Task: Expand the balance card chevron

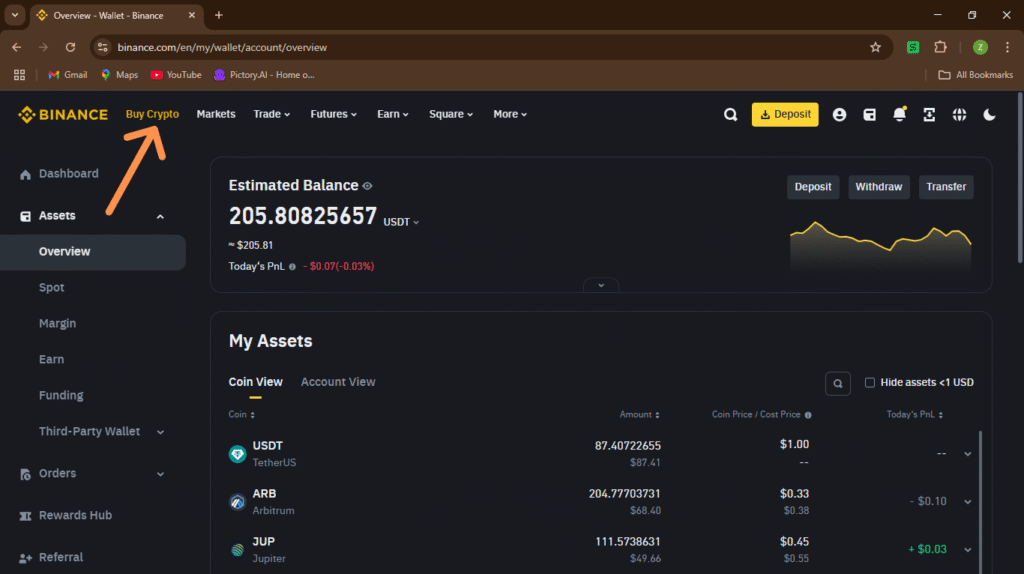Action: point(601,285)
